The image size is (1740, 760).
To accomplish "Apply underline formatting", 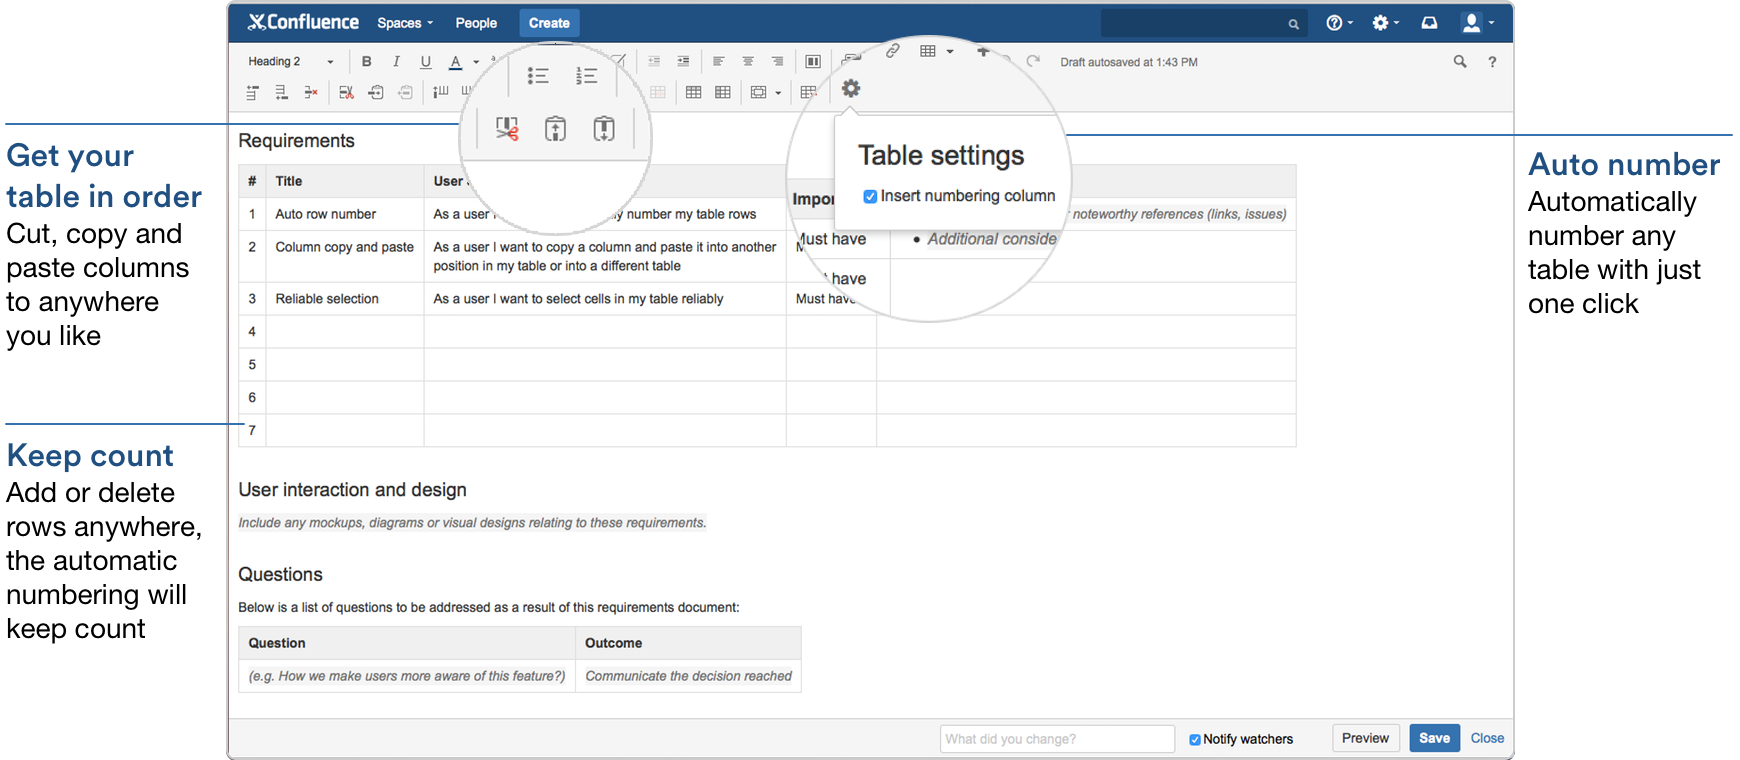I will pyautogui.click(x=426, y=62).
